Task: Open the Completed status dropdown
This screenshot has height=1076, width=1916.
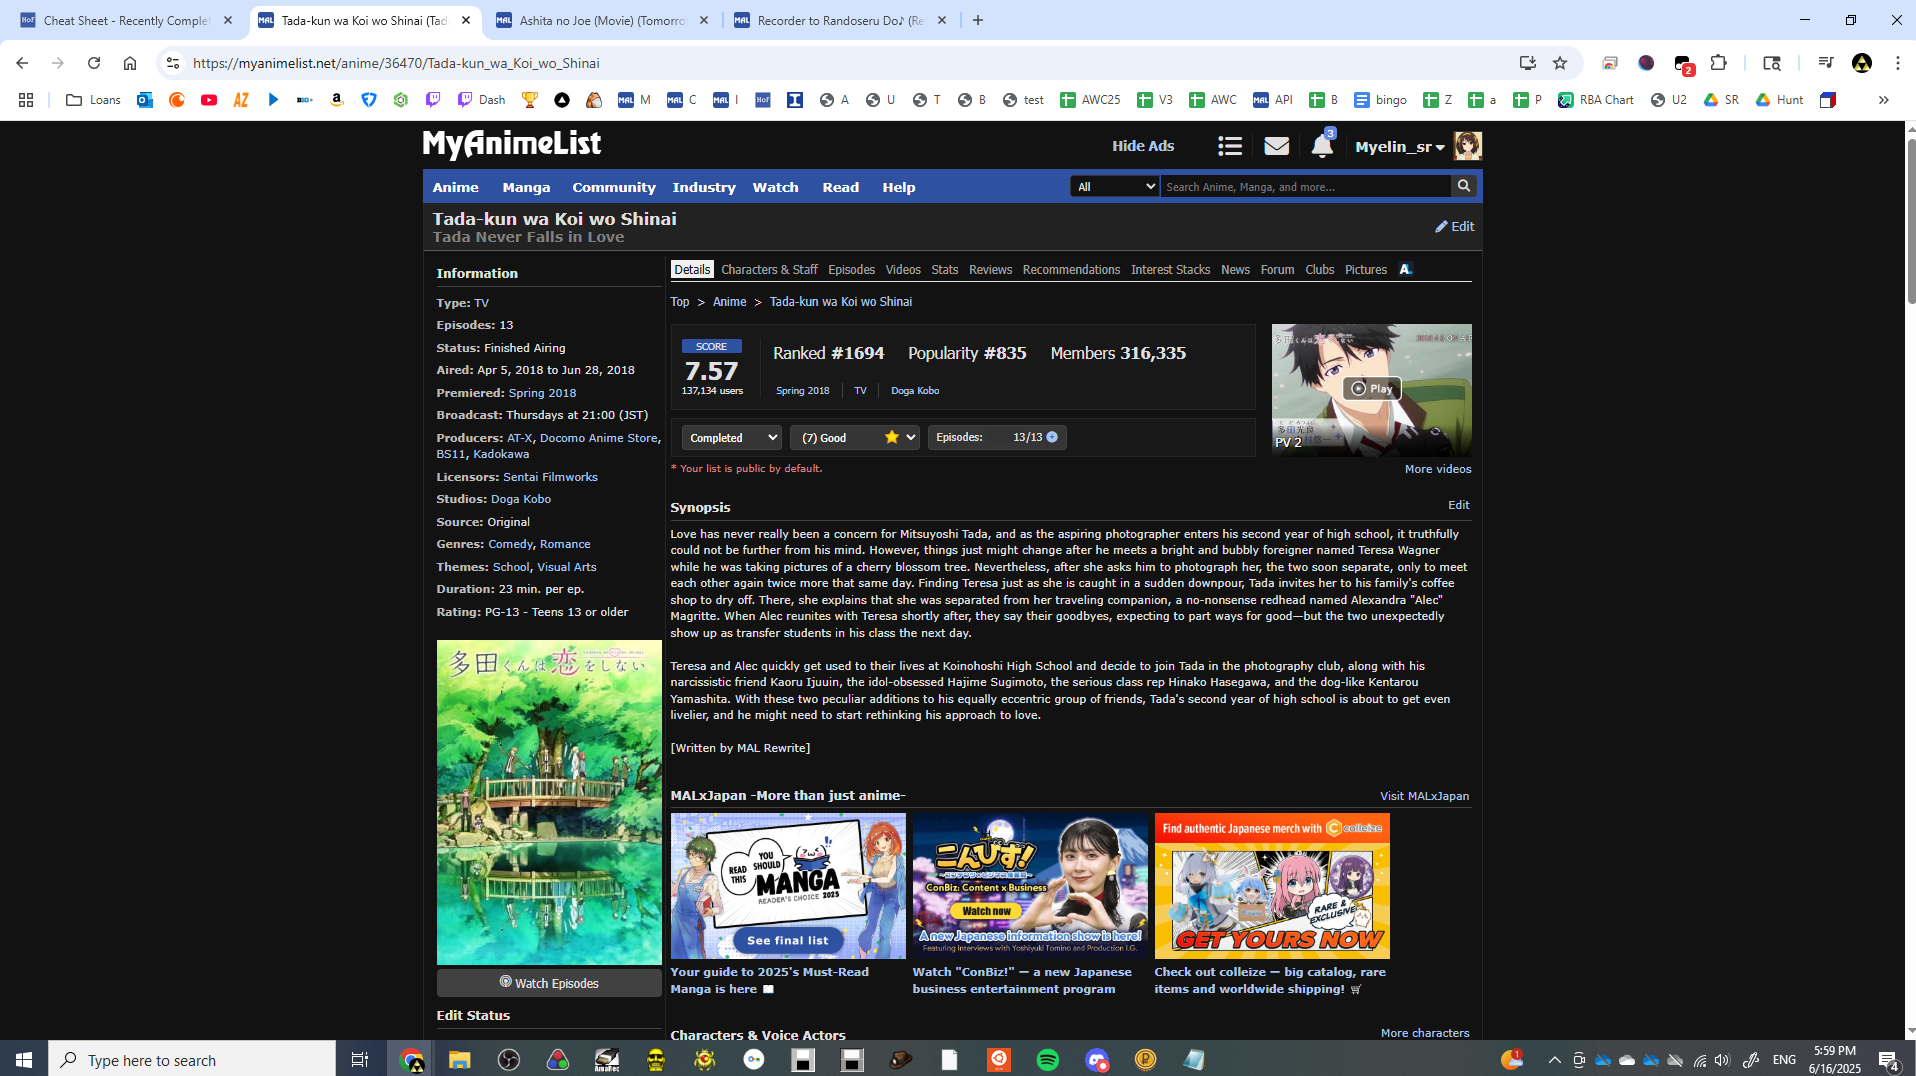Action: 731,437
